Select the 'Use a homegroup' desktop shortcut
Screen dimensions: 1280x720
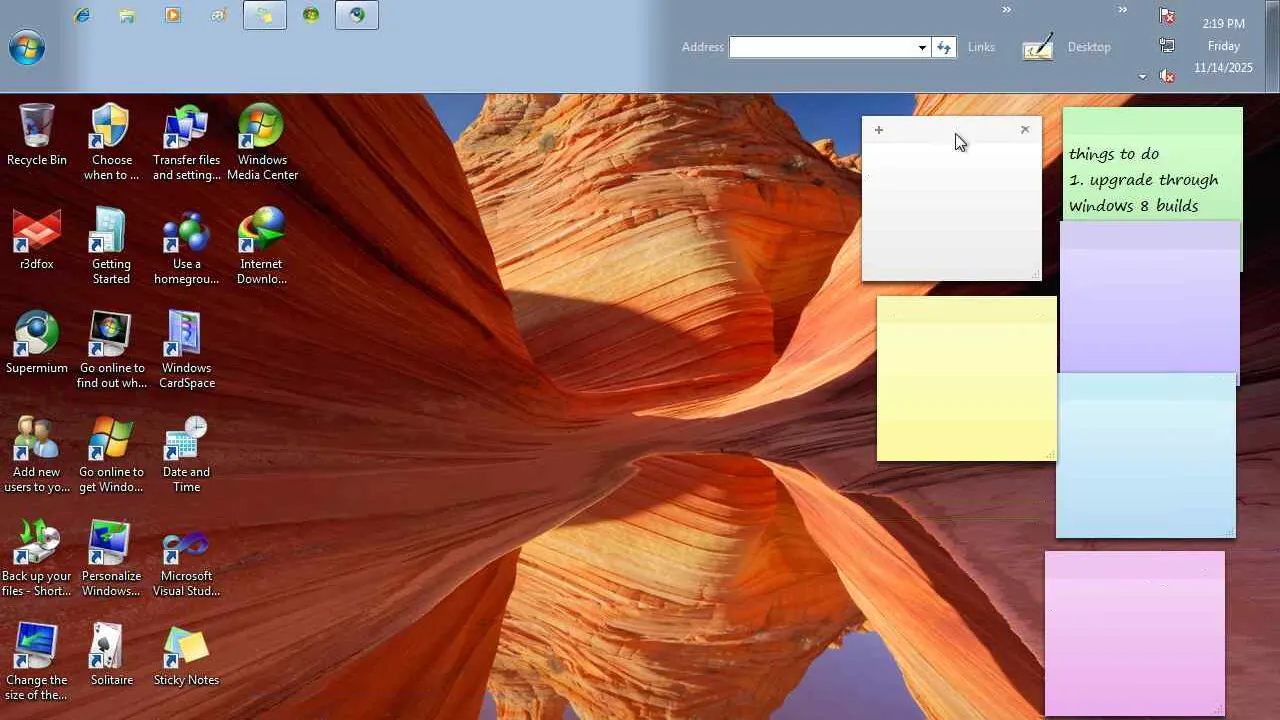click(x=186, y=247)
